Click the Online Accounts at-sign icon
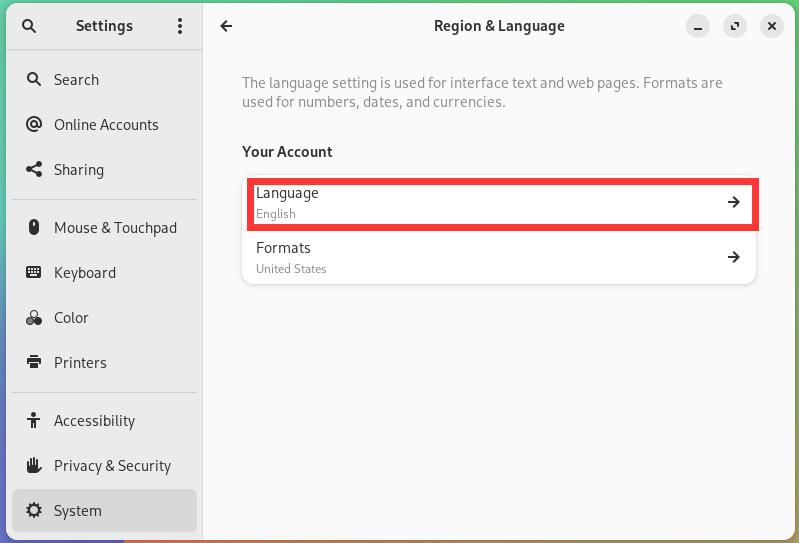This screenshot has height=543, width=799. [x=34, y=124]
